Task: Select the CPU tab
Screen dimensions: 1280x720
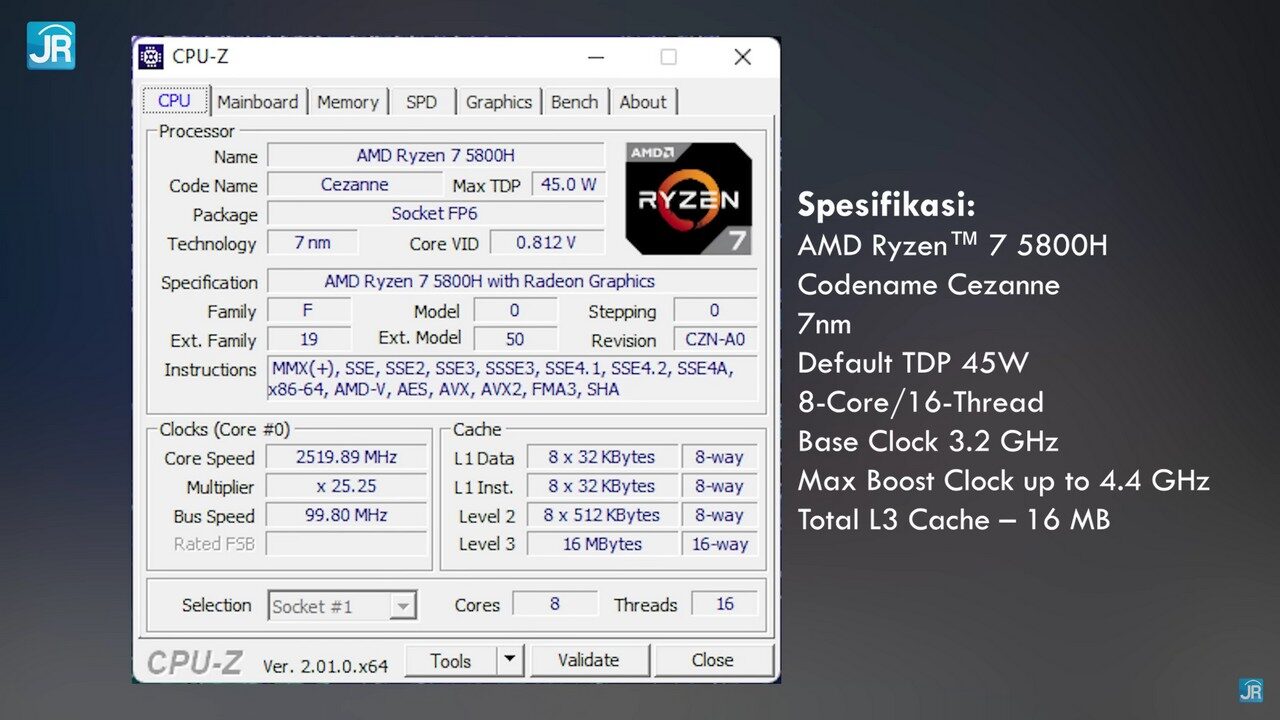Action: point(174,100)
